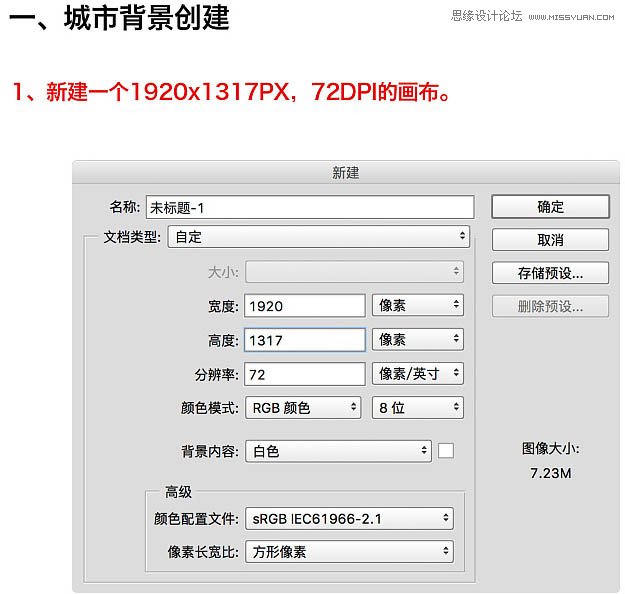625x594 pixels.
Task: Open the 8 位 bit depth dropdown
Action: click(x=418, y=408)
